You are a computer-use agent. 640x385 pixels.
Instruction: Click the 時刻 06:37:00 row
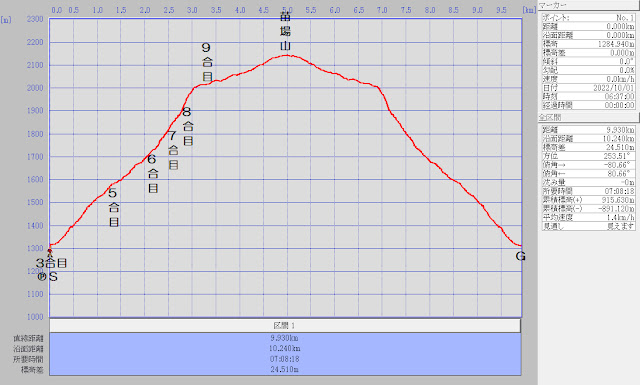pos(589,96)
